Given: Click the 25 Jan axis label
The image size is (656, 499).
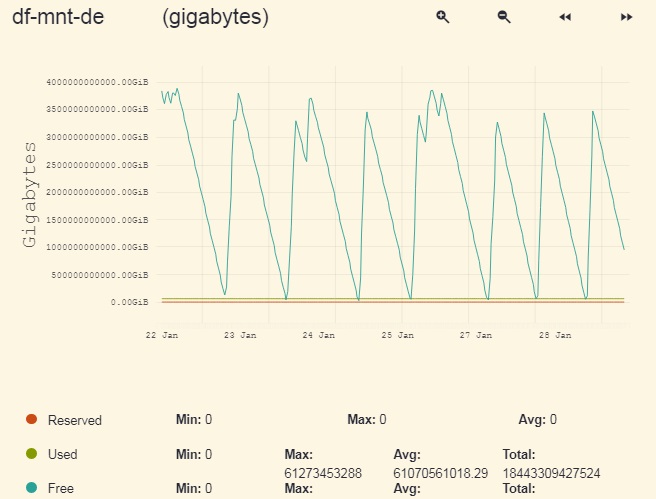Looking at the screenshot, I should coord(397,335).
